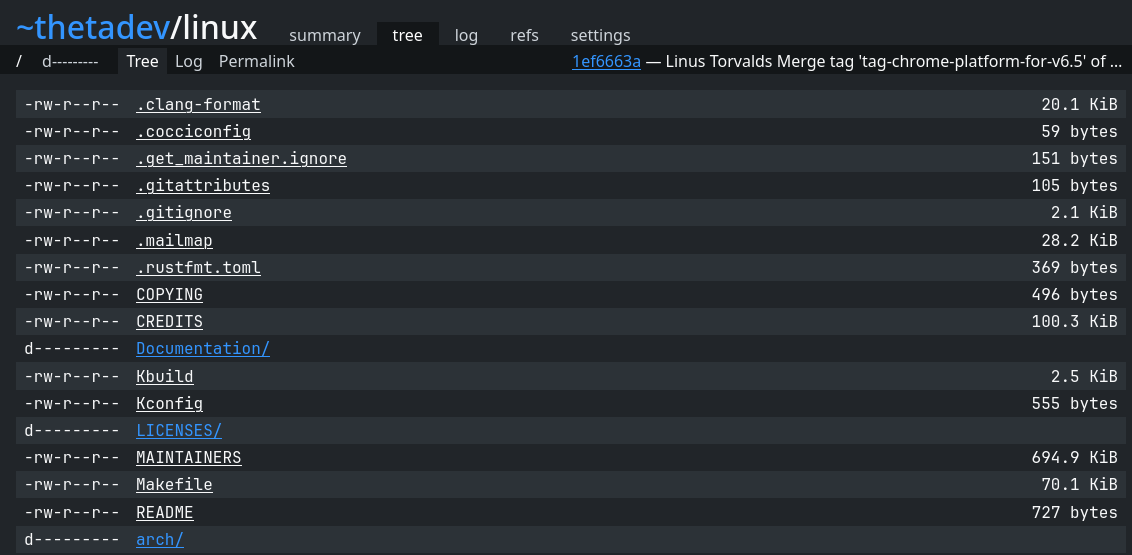
Task: Open the COPYING file
Action: tap(169, 294)
